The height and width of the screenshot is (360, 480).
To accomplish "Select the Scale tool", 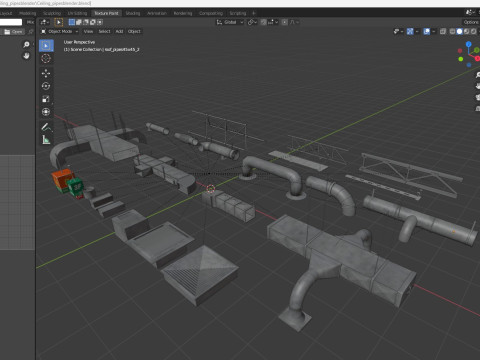I will tap(46, 99).
